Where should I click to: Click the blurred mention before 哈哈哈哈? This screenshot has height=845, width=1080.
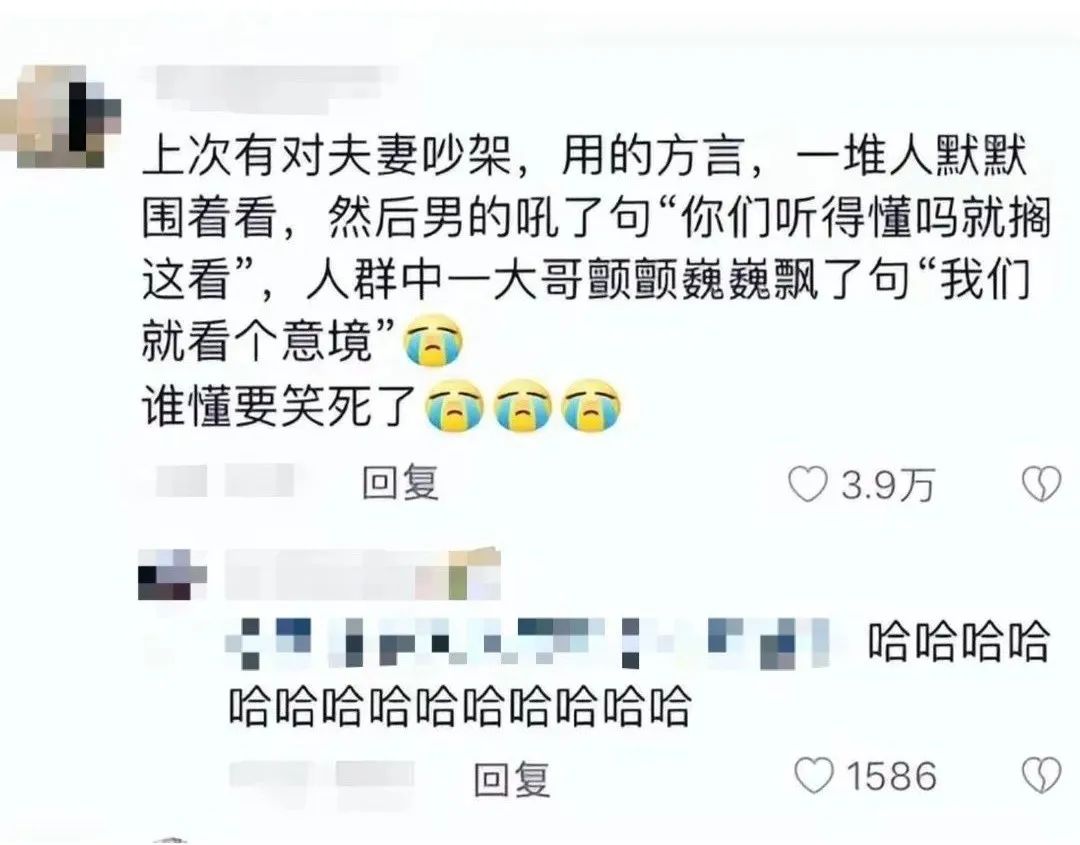[x=527, y=643]
